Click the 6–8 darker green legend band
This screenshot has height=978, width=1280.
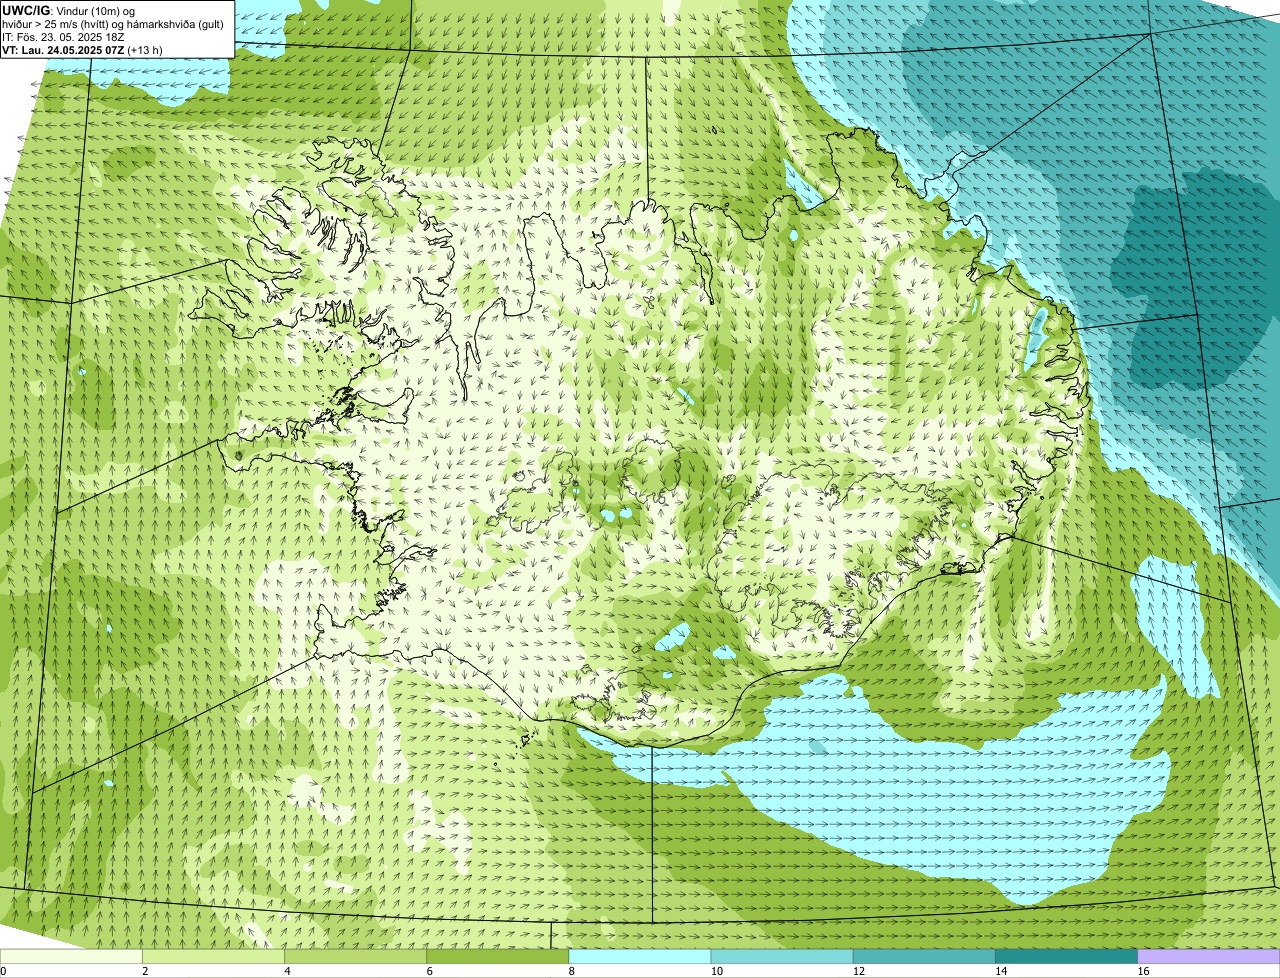[497, 956]
